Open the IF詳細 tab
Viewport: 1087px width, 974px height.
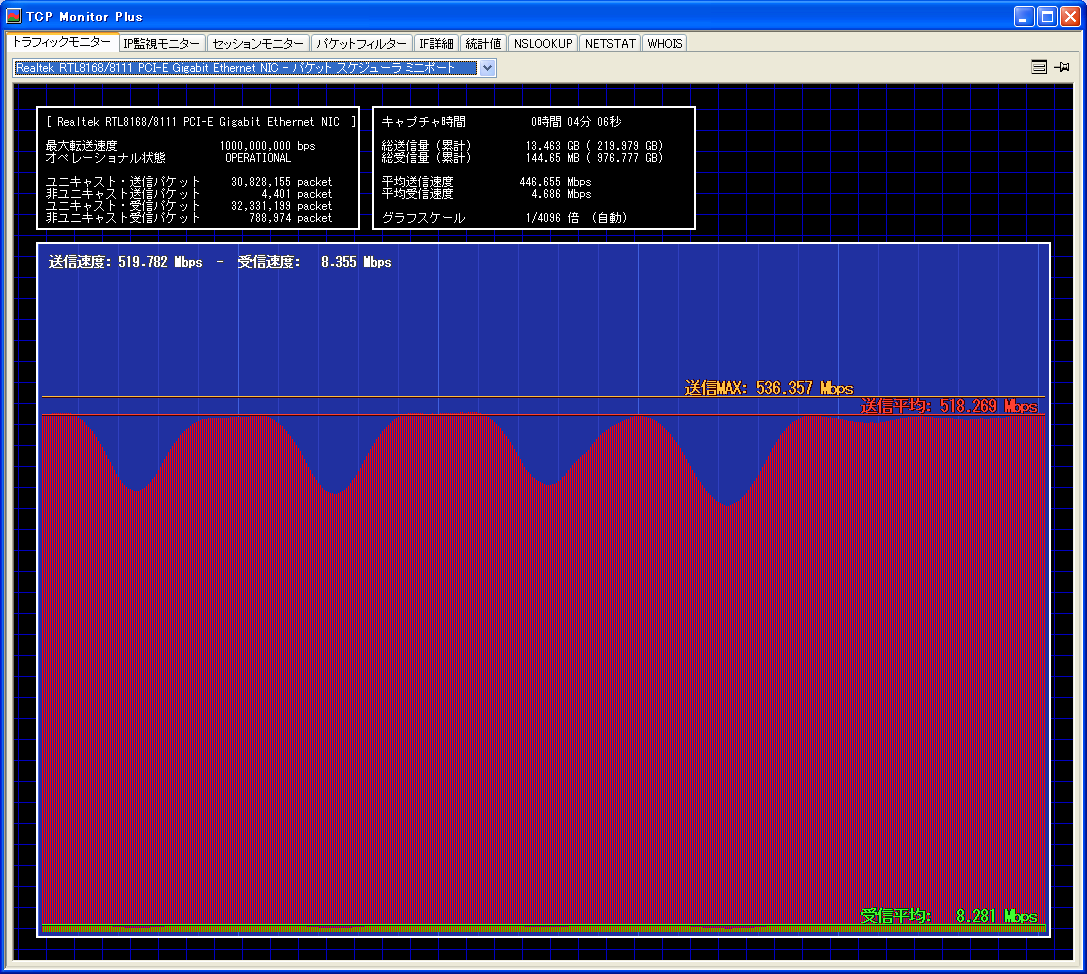tap(436, 44)
